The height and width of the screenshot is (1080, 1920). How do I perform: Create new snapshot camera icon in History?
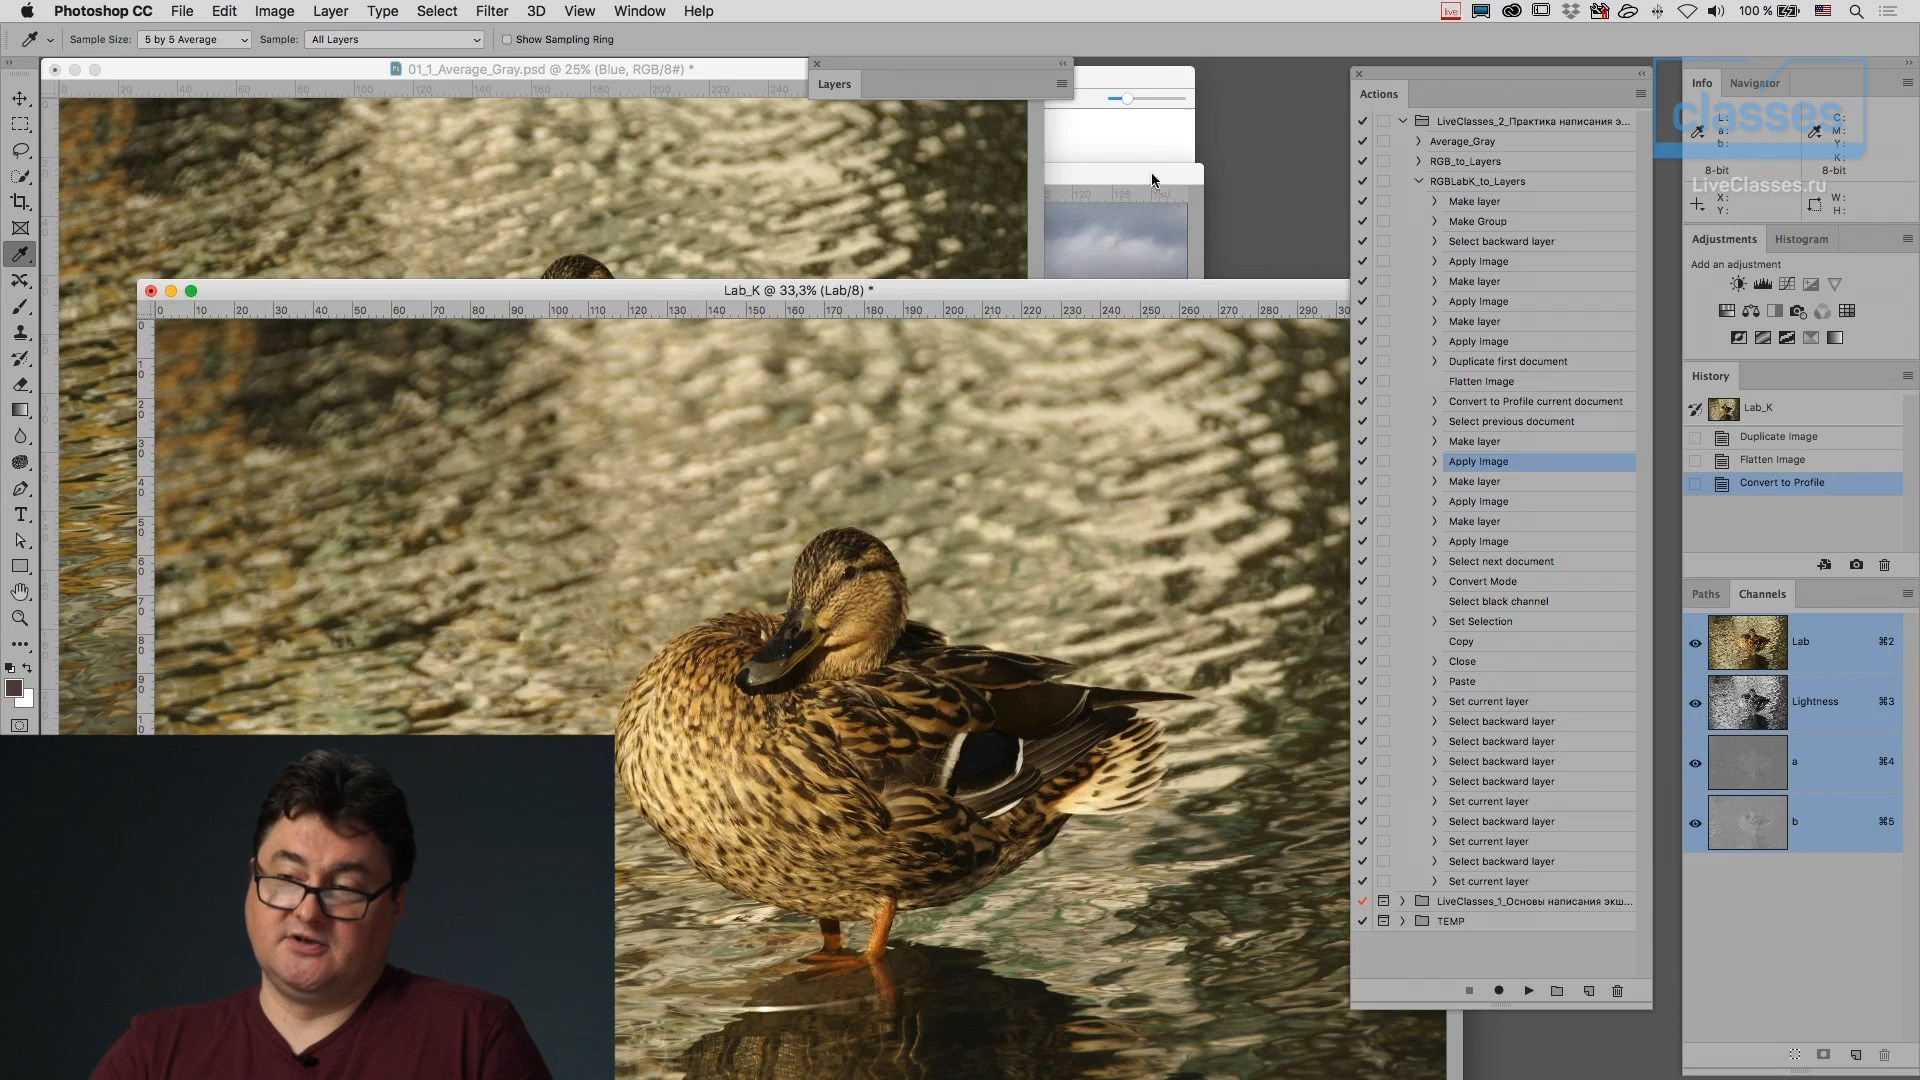tap(1856, 565)
